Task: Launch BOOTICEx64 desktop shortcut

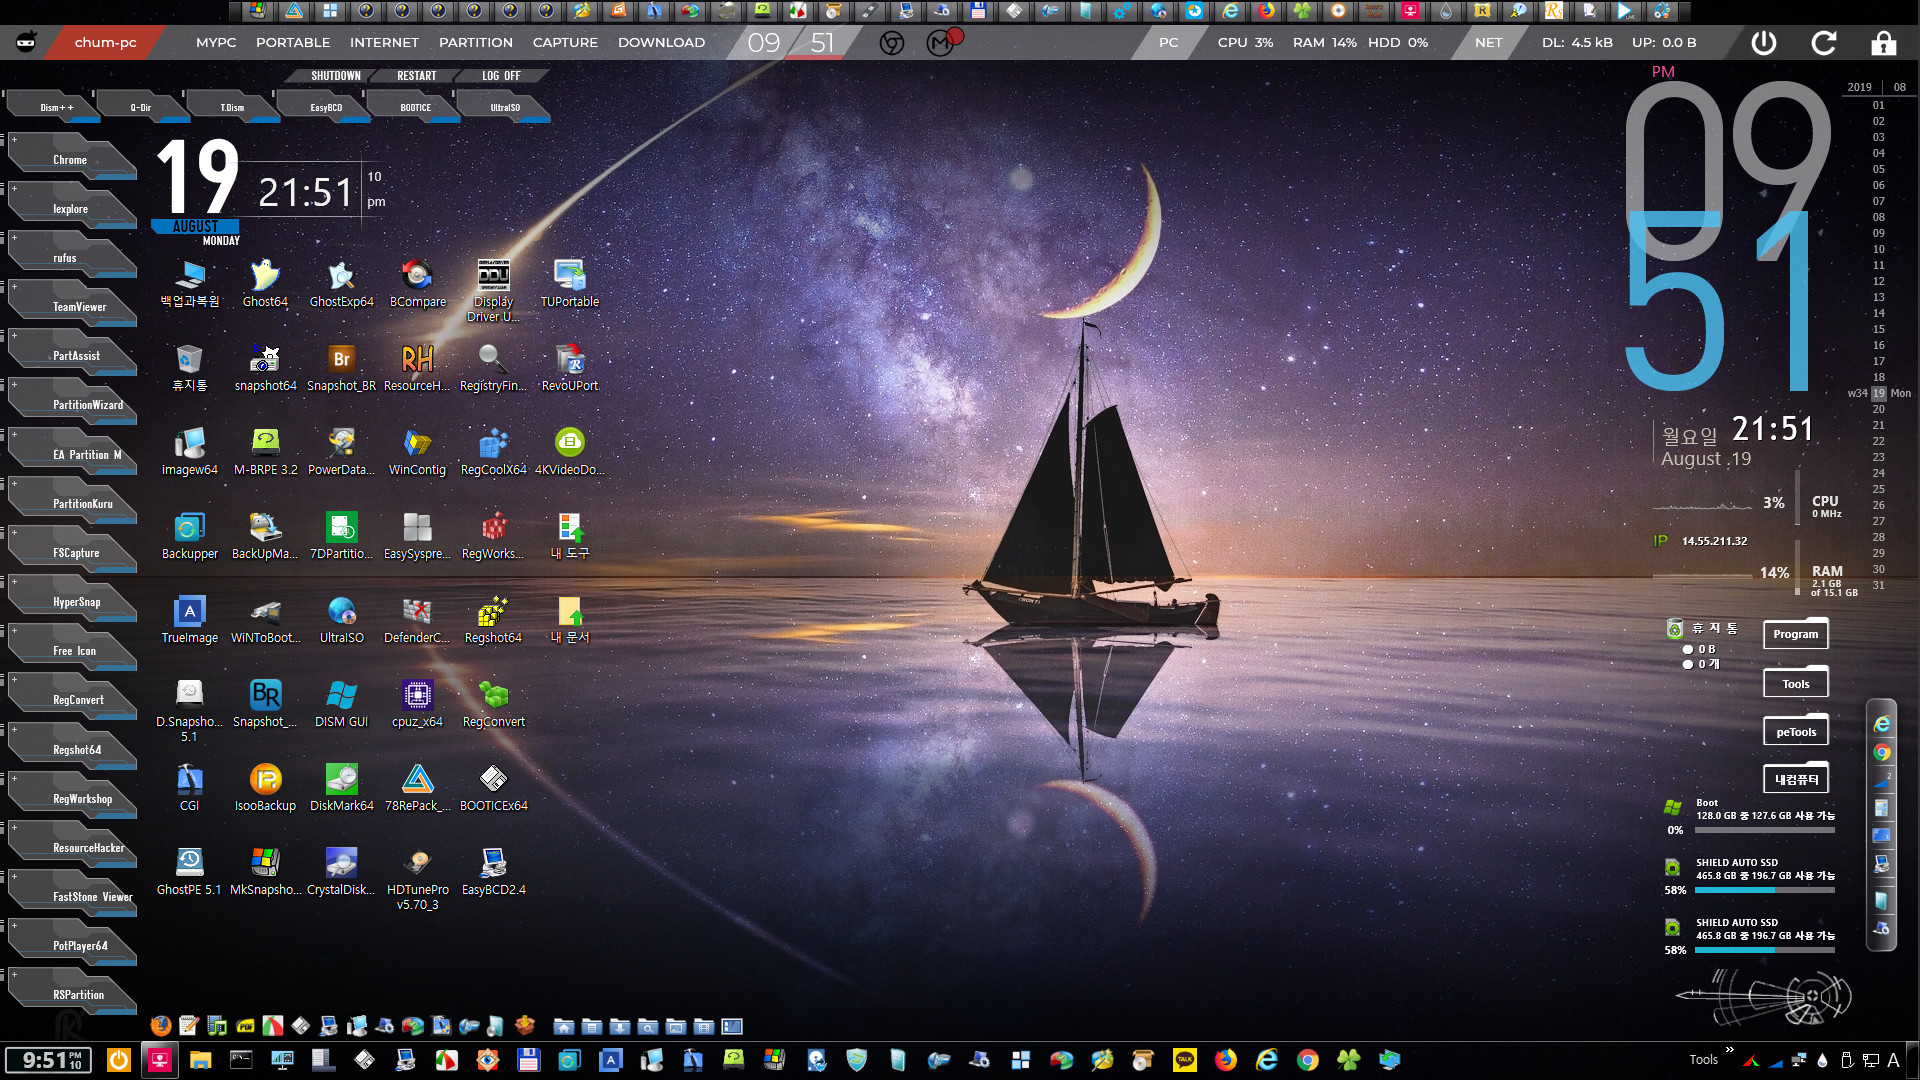Action: [x=493, y=787]
